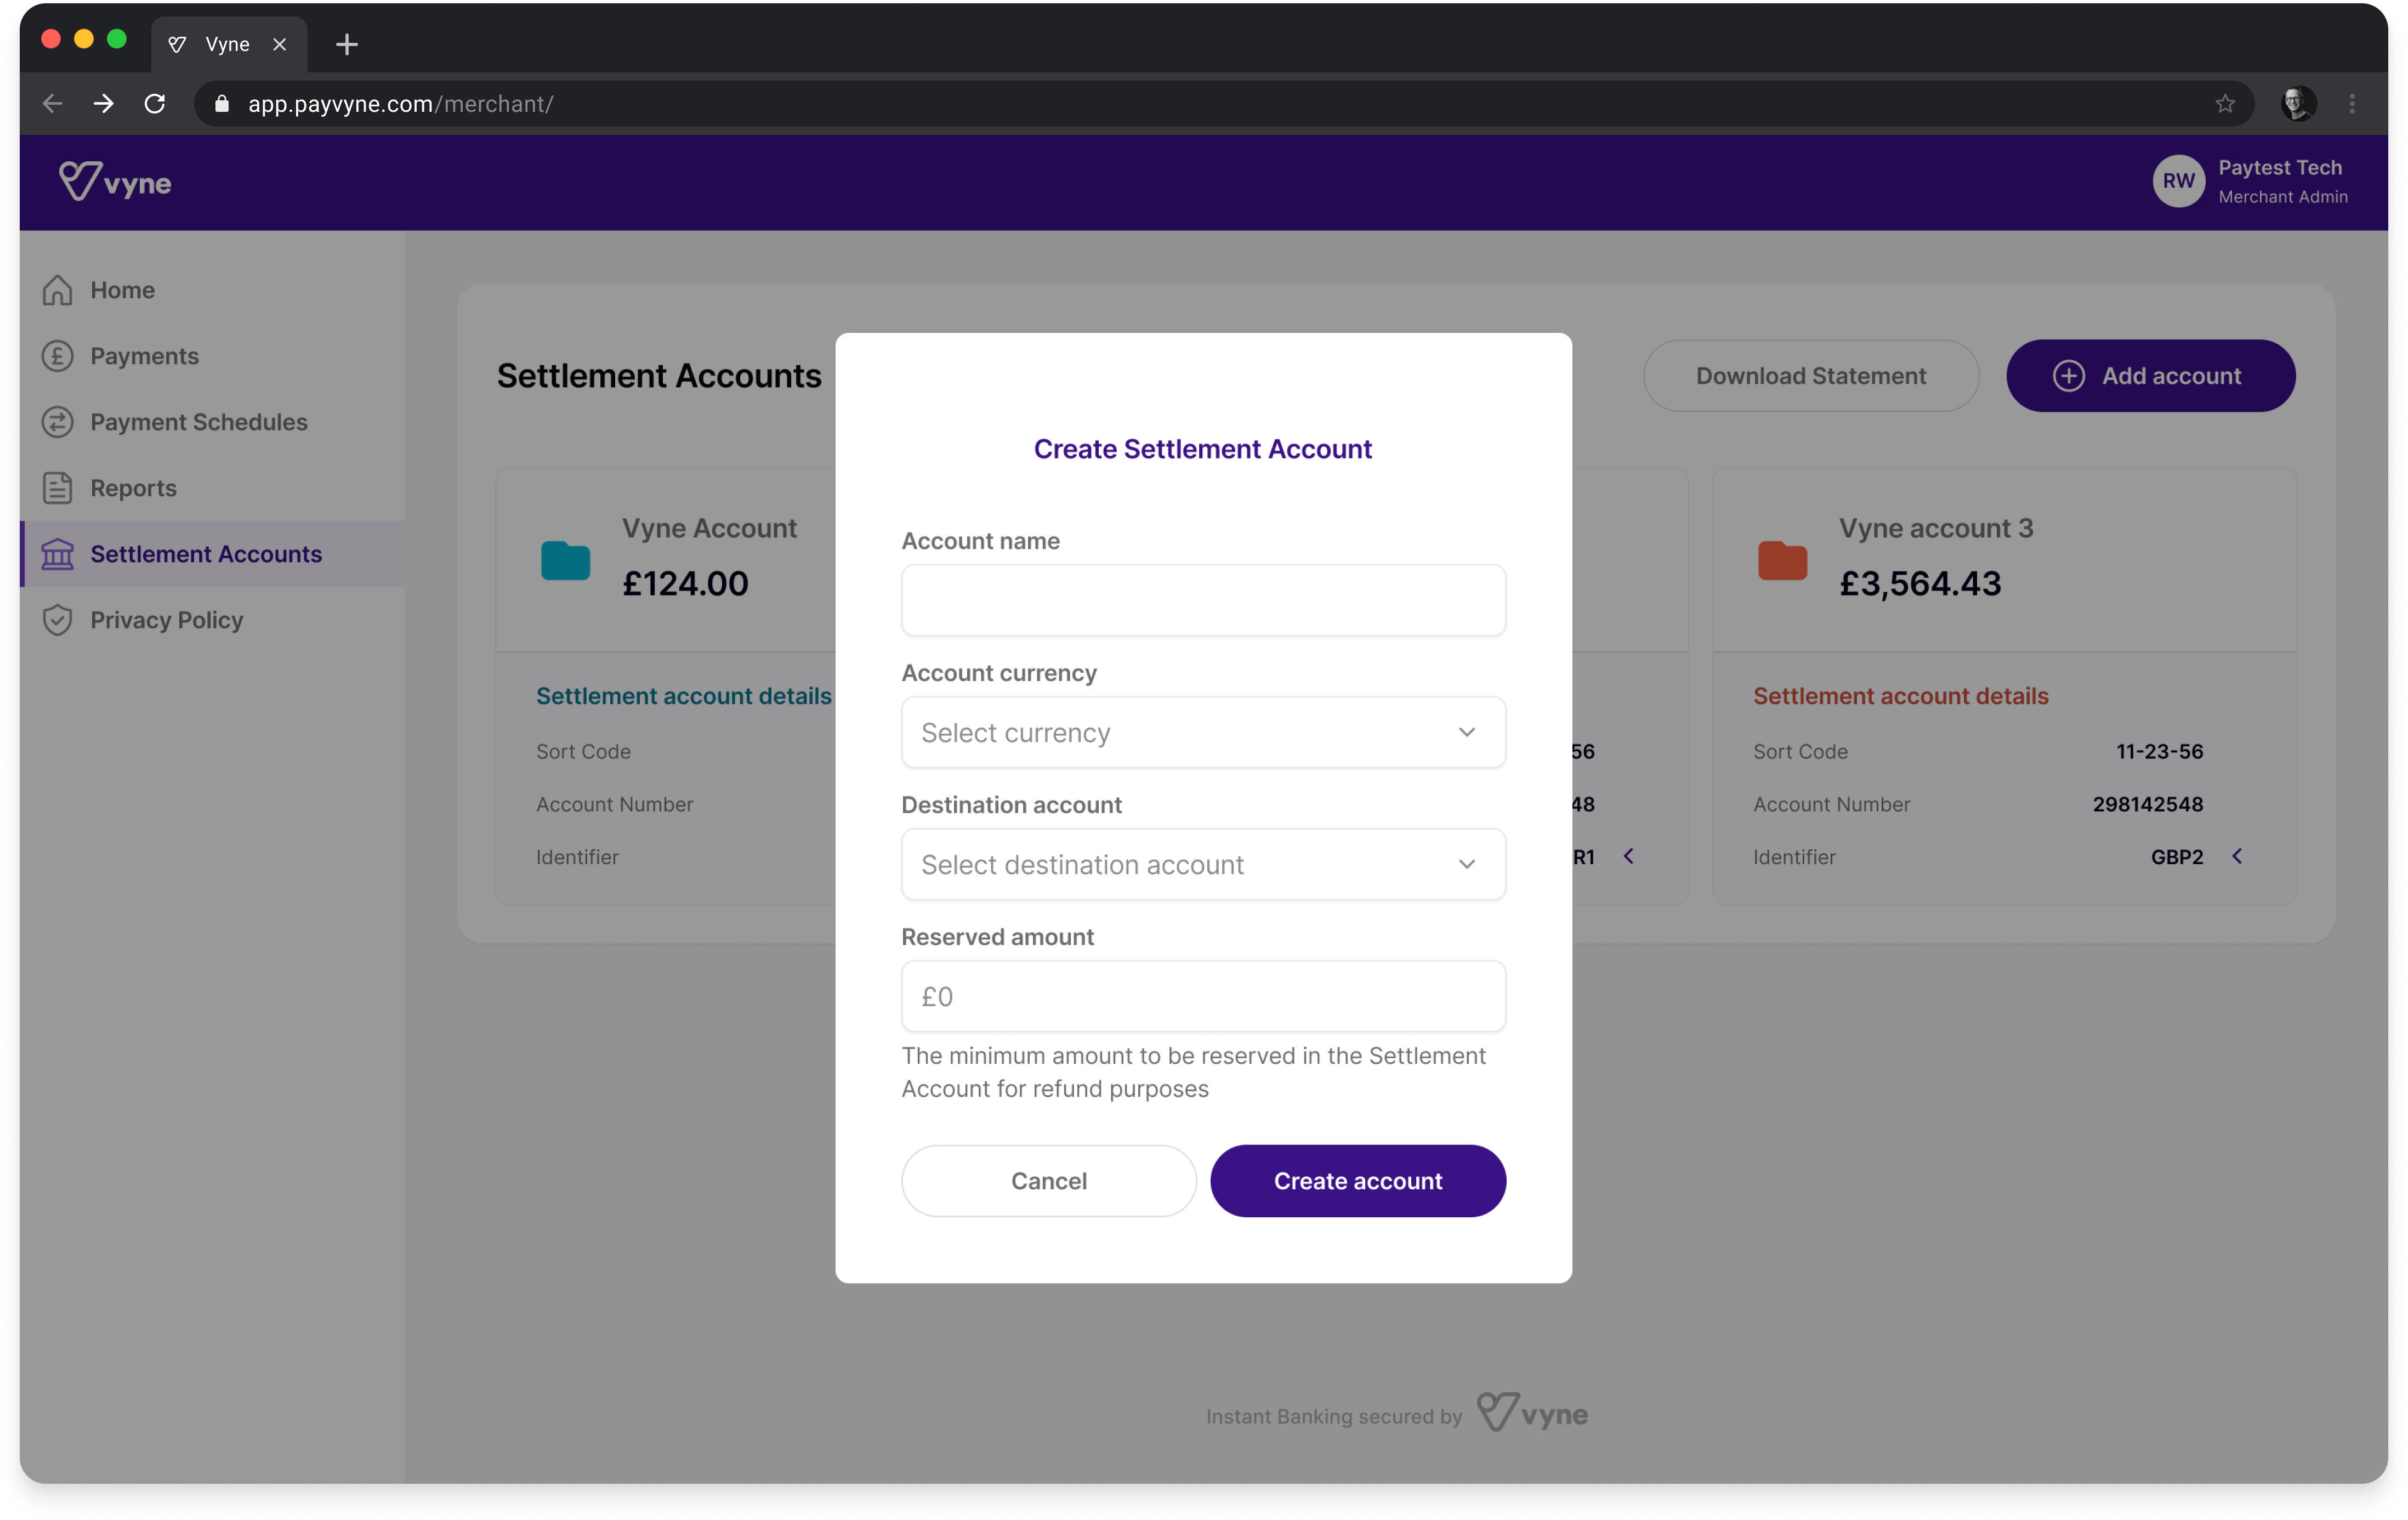The height and width of the screenshot is (1520, 2408).
Task: Click the Account name input field
Action: click(x=1203, y=601)
